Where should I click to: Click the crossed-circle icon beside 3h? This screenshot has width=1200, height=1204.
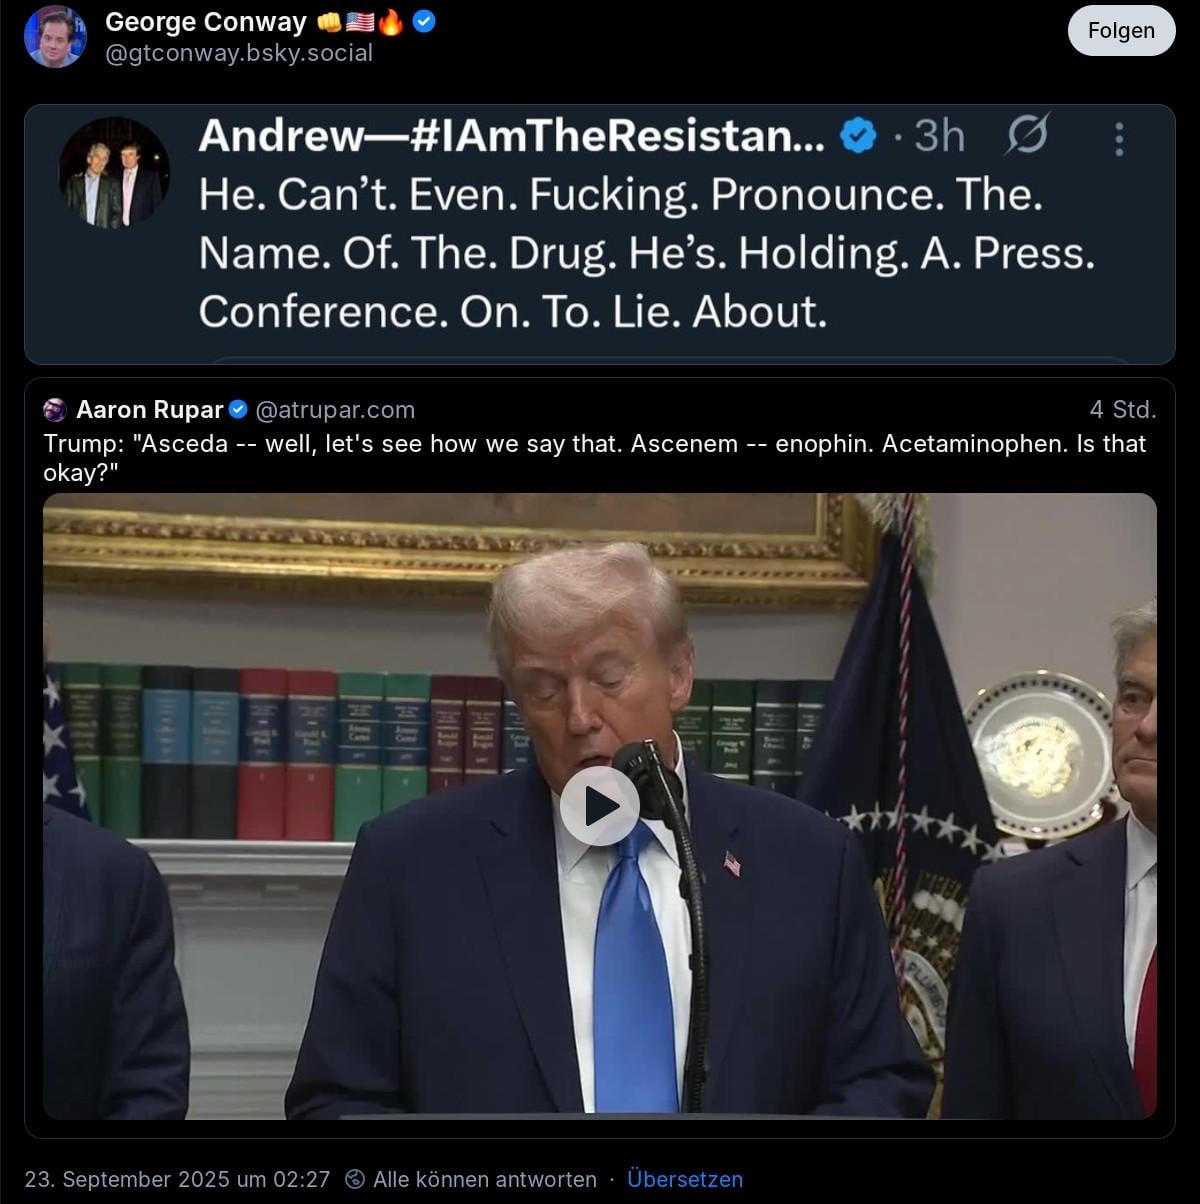point(1026,135)
